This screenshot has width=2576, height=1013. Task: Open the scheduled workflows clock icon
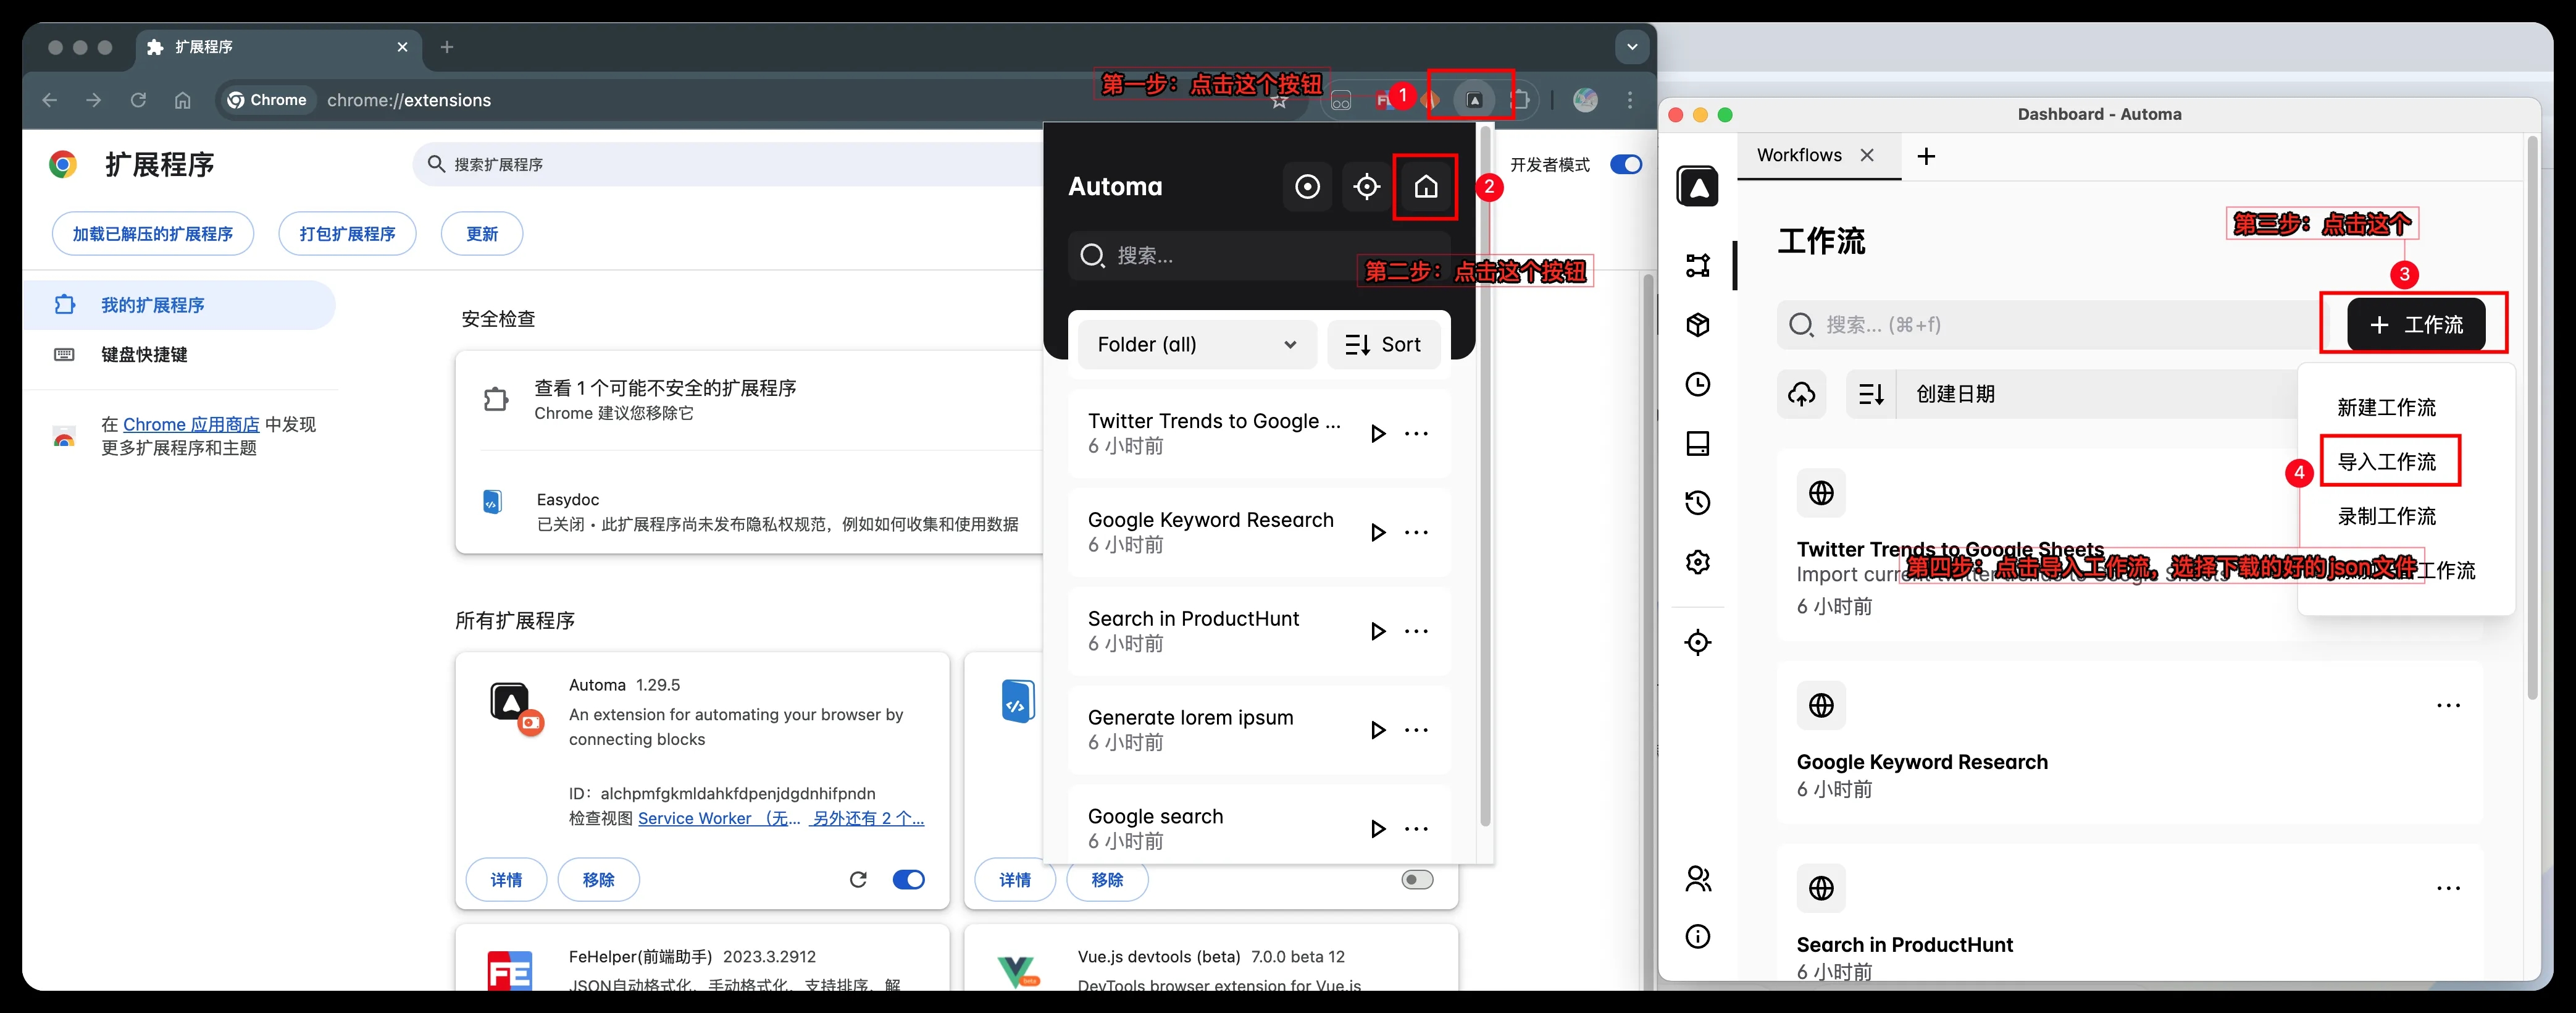click(x=1697, y=384)
